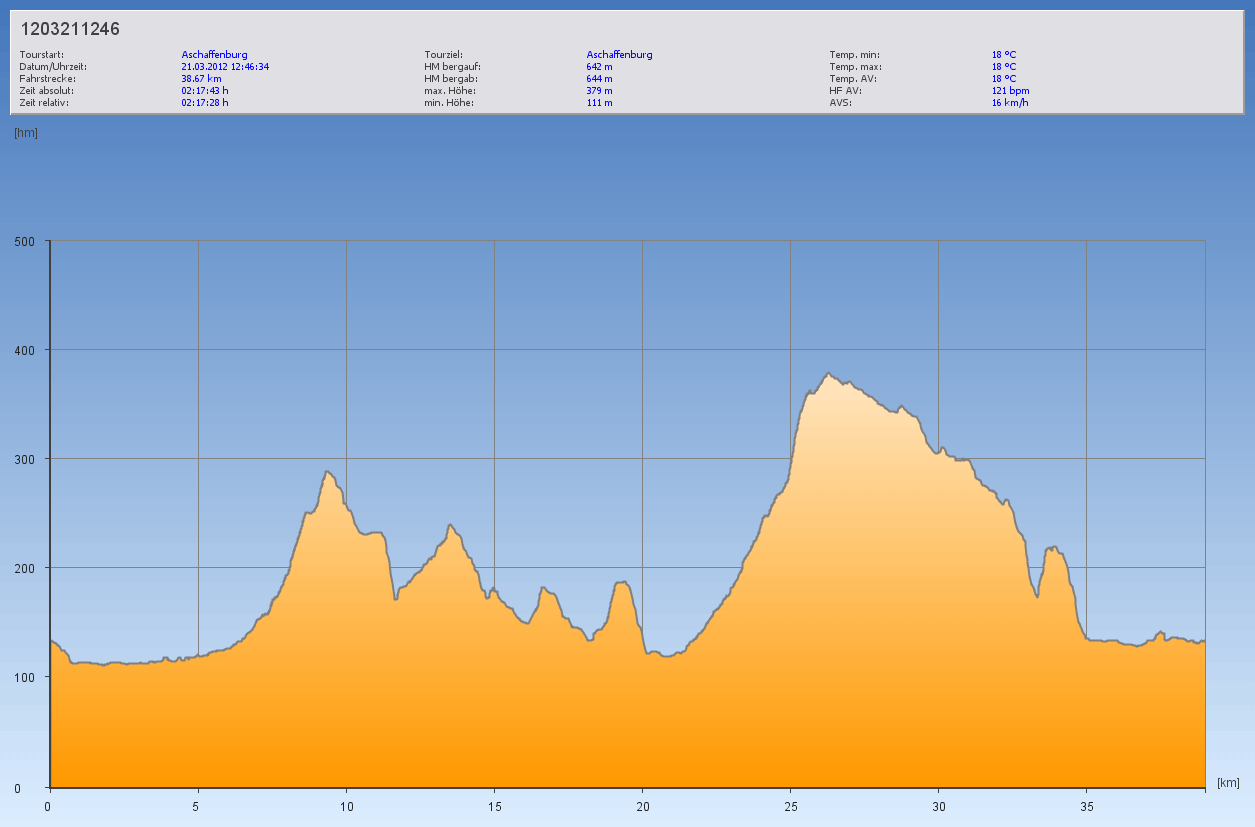The width and height of the screenshot is (1255, 827).
Task: Click the 500 label on the y-axis
Action: [x=25, y=241]
